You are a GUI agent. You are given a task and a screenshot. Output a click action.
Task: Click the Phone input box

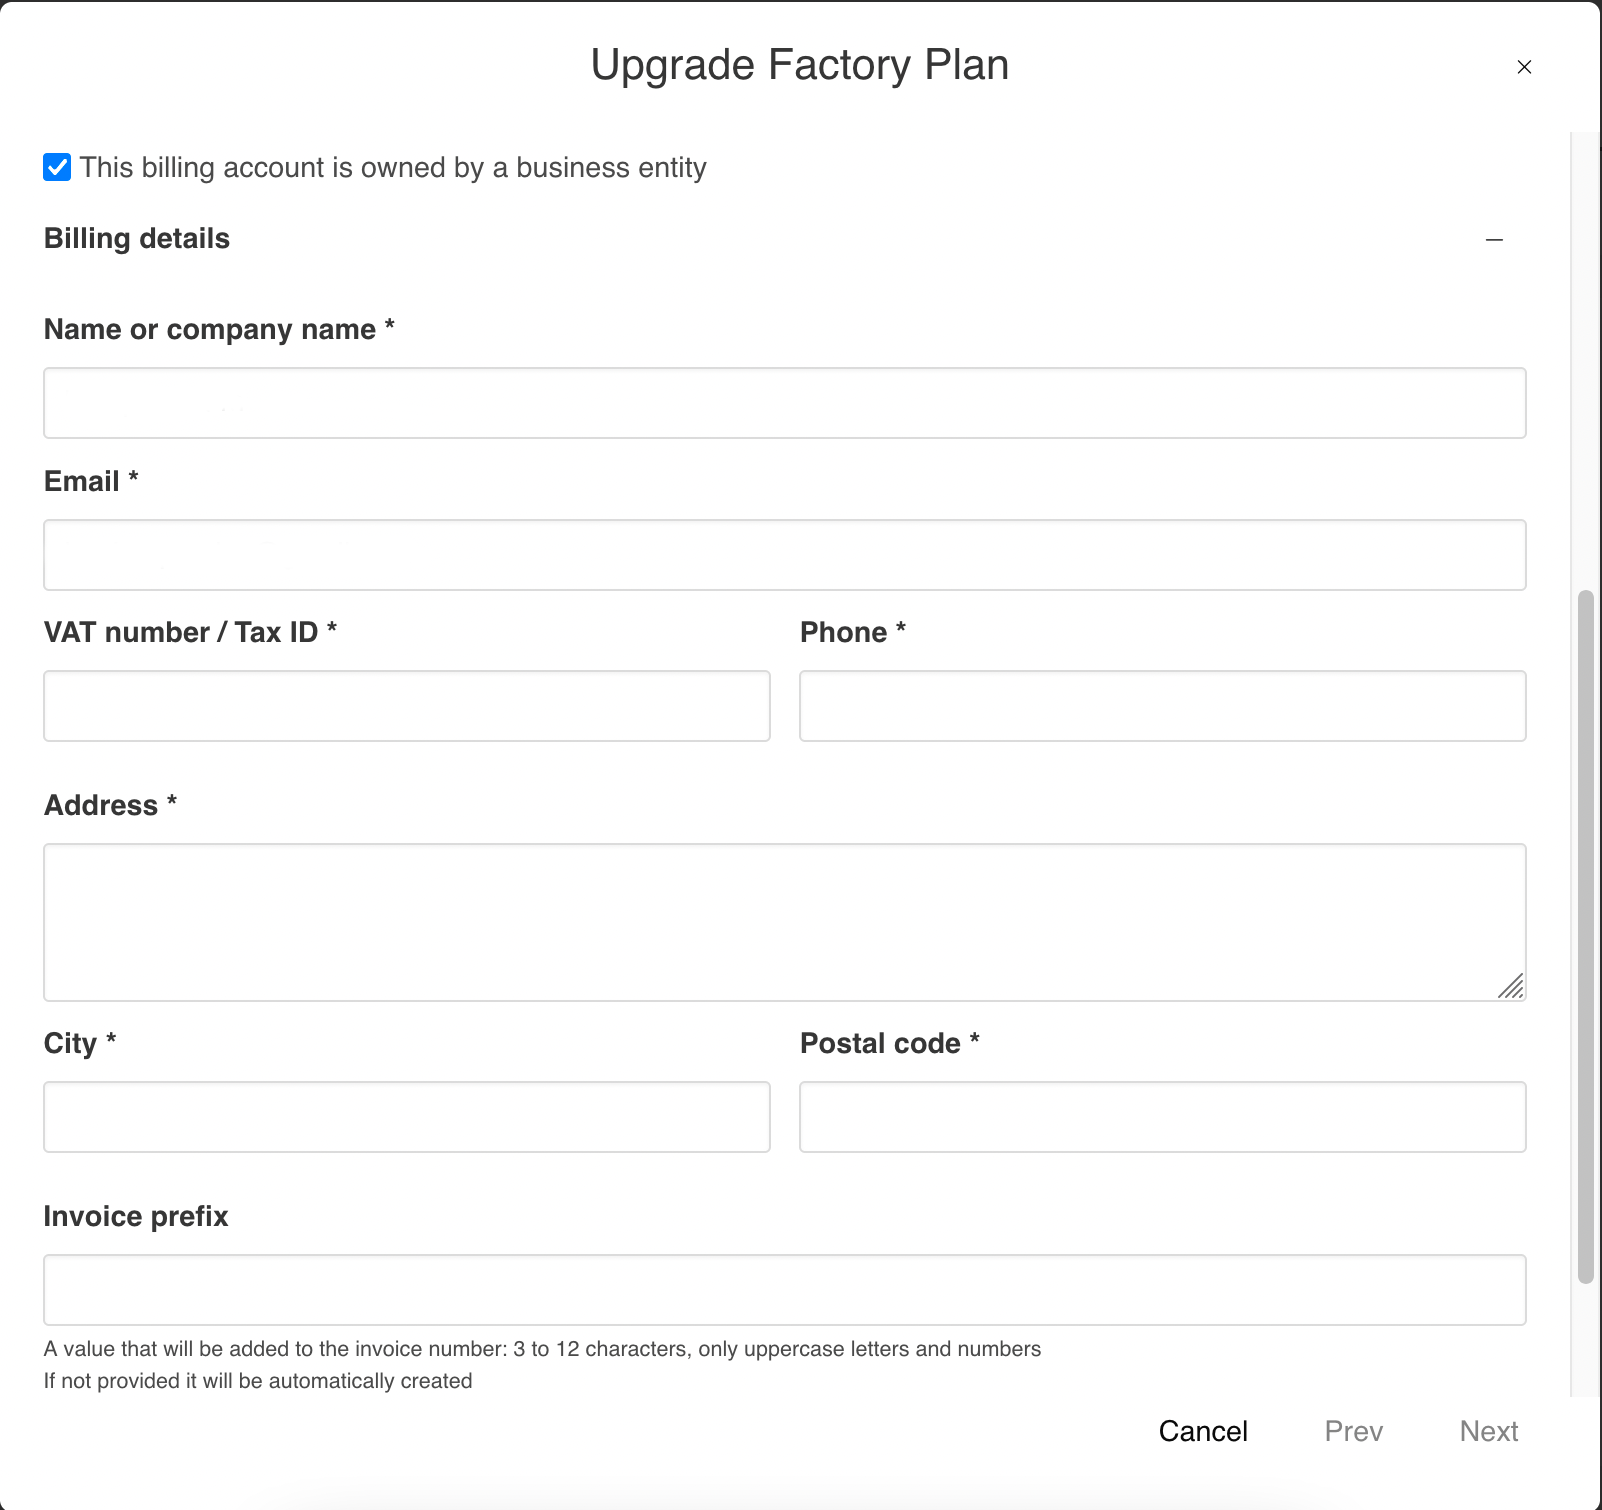1162,706
